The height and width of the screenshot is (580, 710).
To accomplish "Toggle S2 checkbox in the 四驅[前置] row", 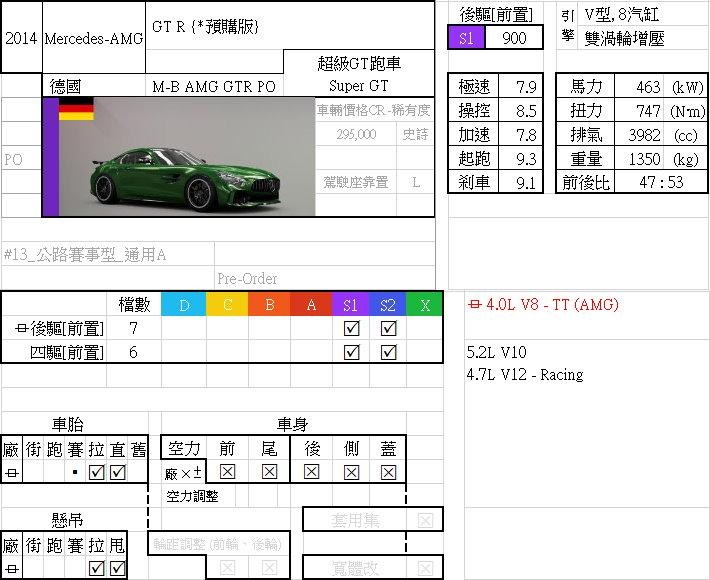I will (388, 352).
